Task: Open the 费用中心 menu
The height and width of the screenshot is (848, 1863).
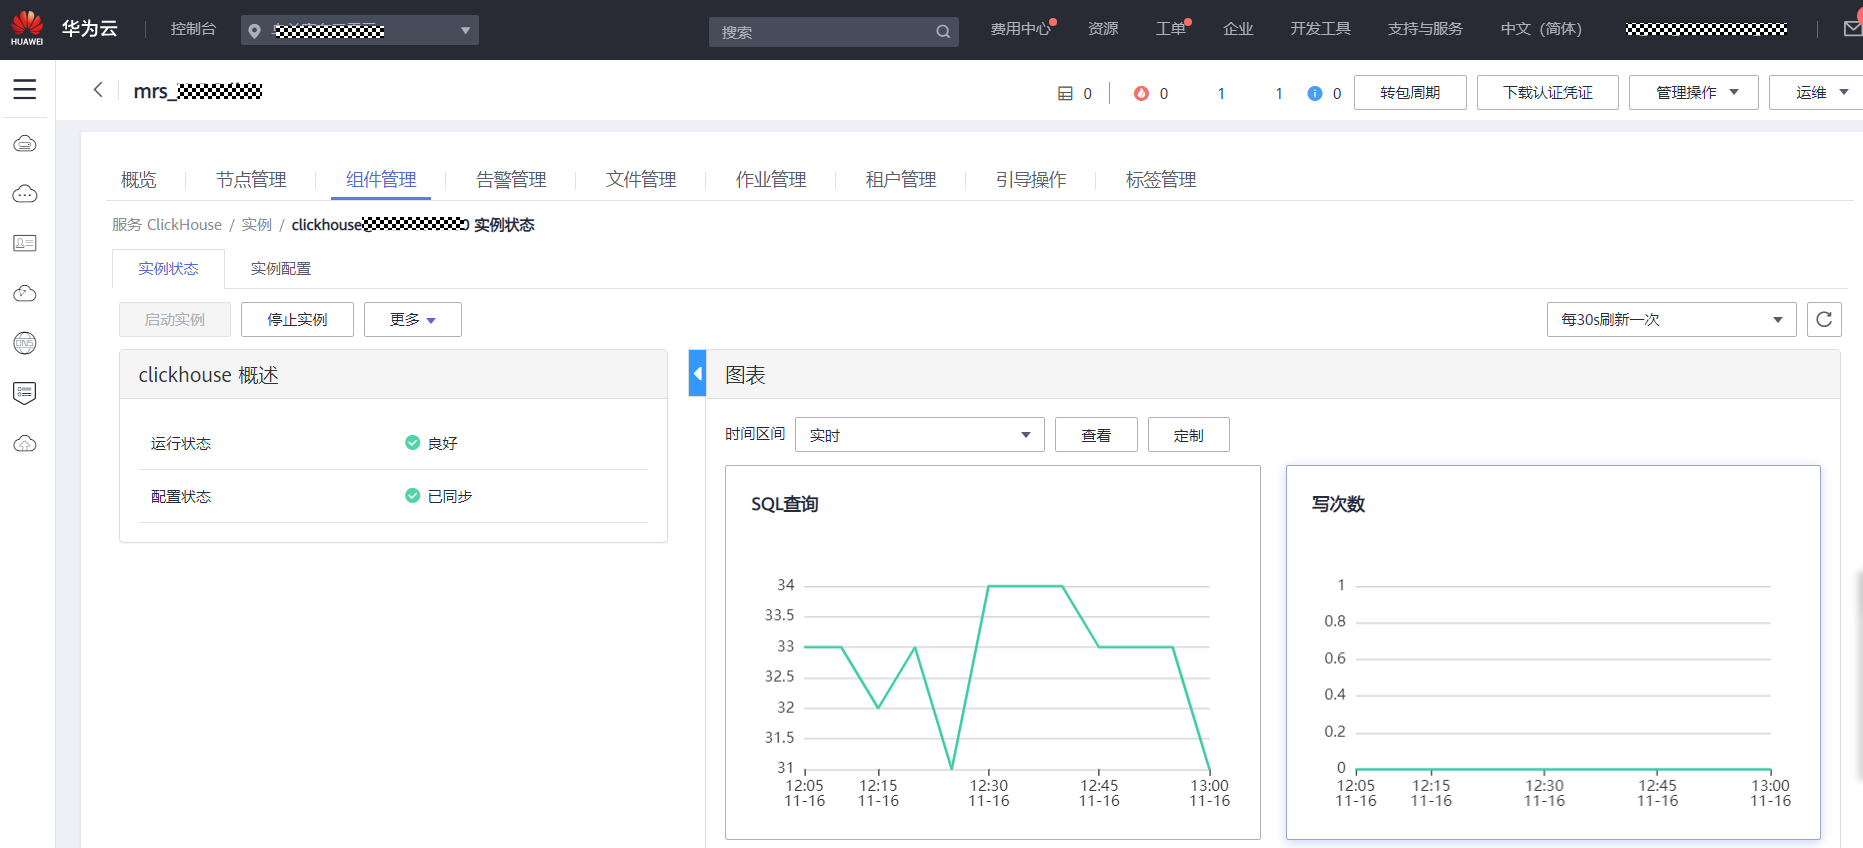Action: [1021, 29]
